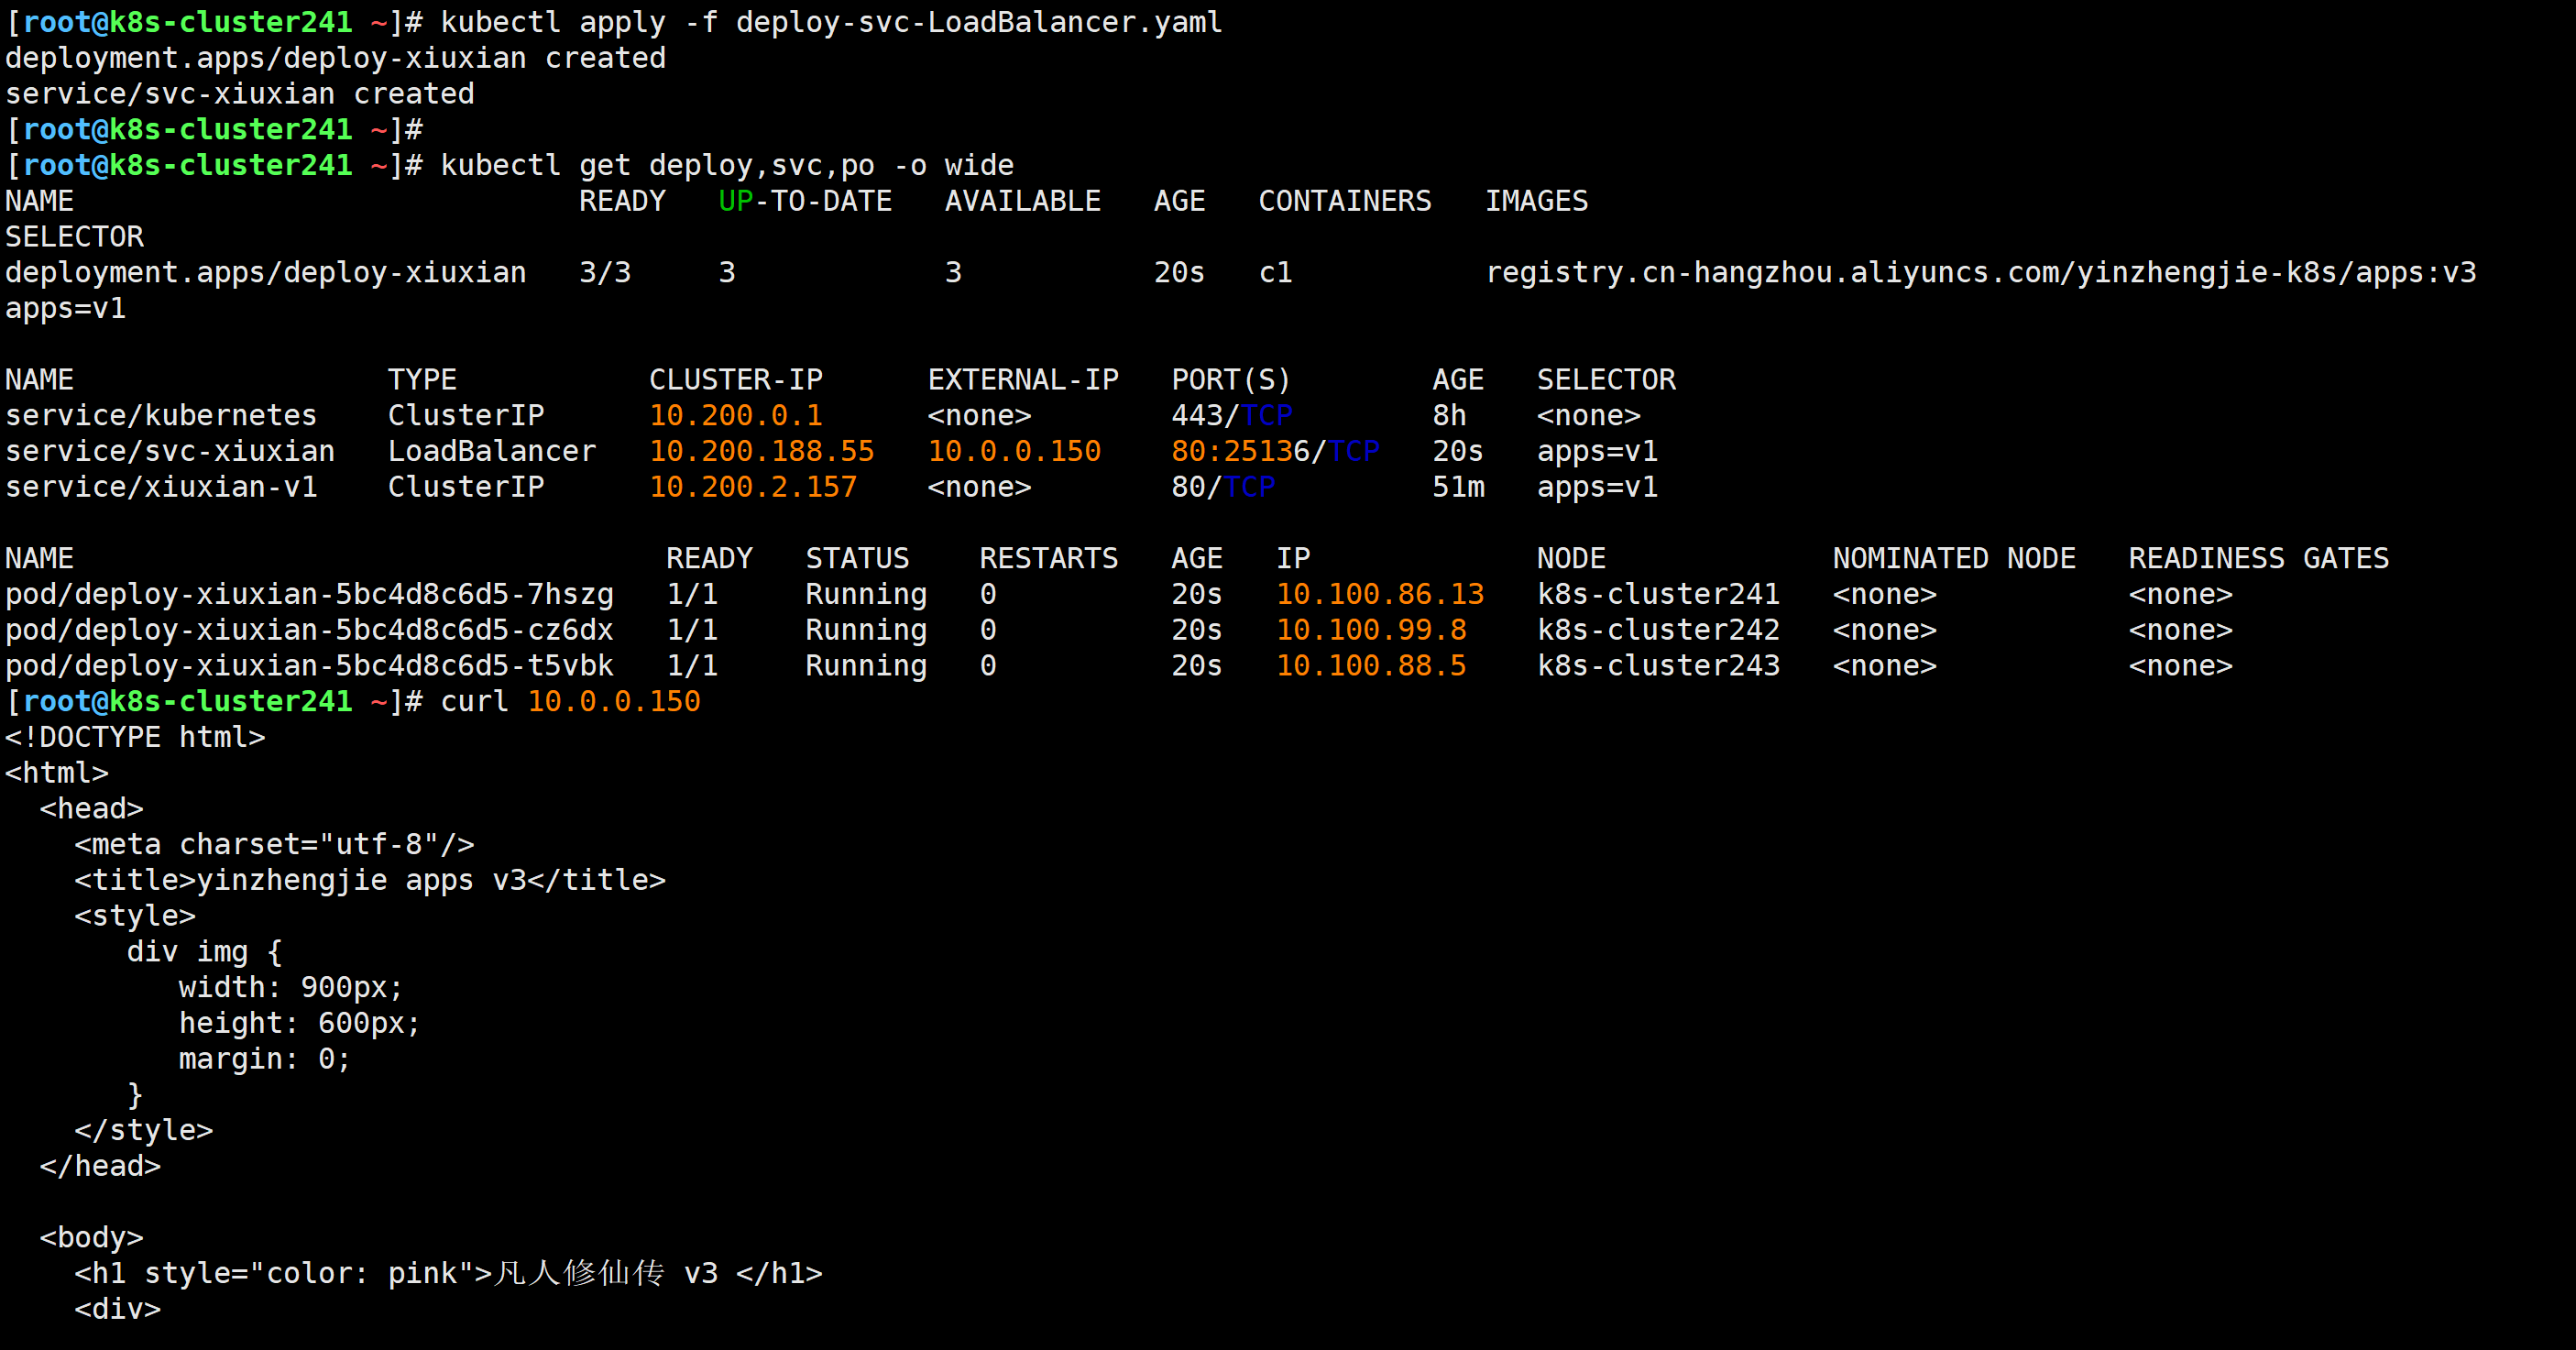2576x1350 pixels.
Task: Click the LoadBalancer type text
Action: point(491,451)
